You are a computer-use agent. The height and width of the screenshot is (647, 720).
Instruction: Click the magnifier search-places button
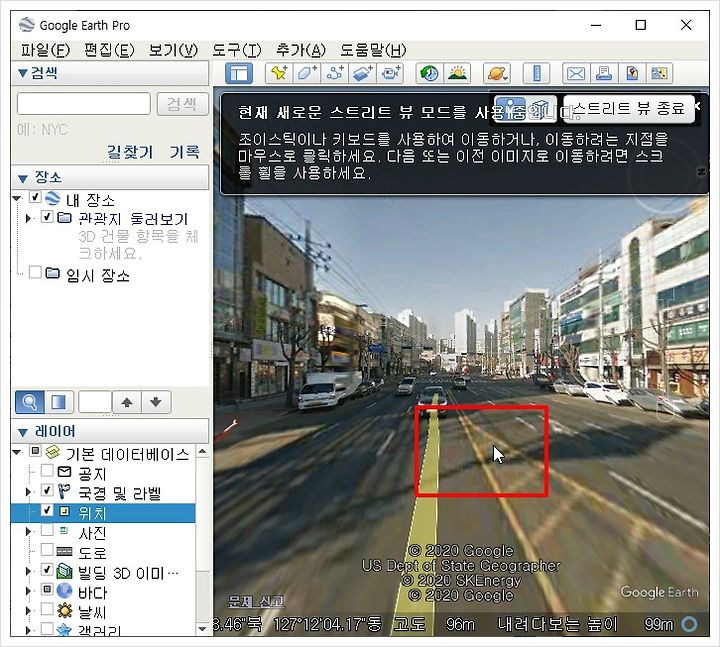click(30, 402)
